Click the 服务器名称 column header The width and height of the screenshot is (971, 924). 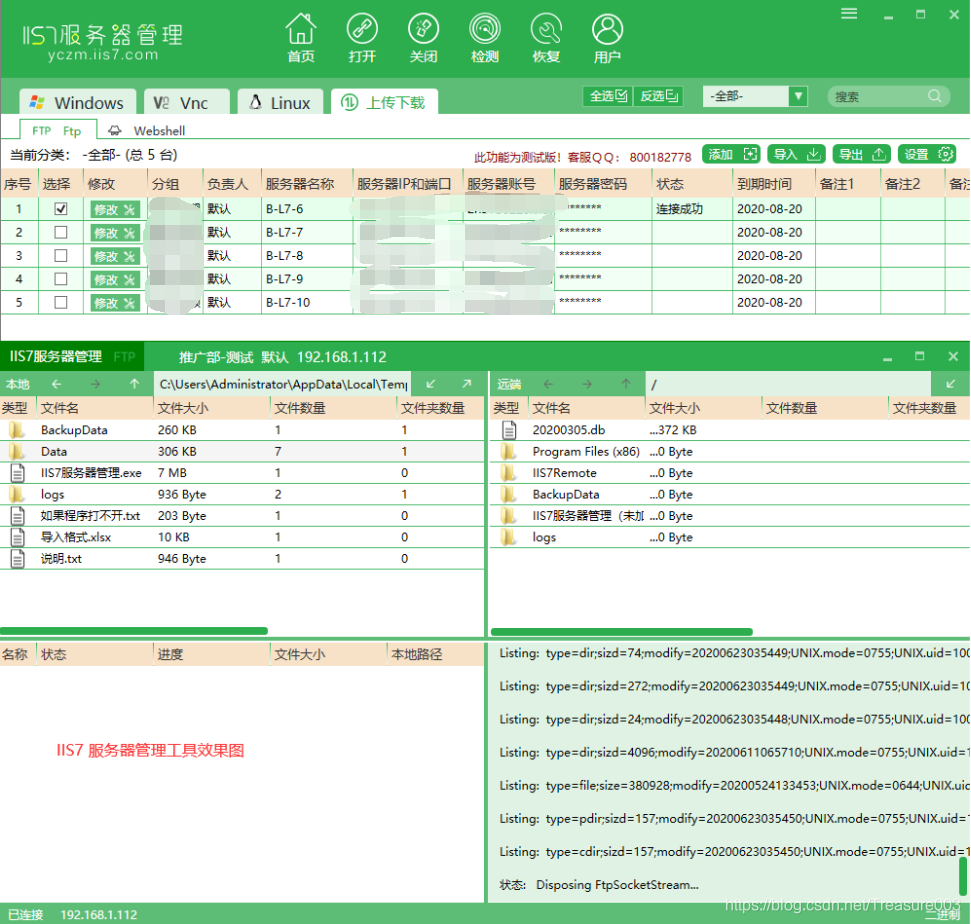pos(307,184)
